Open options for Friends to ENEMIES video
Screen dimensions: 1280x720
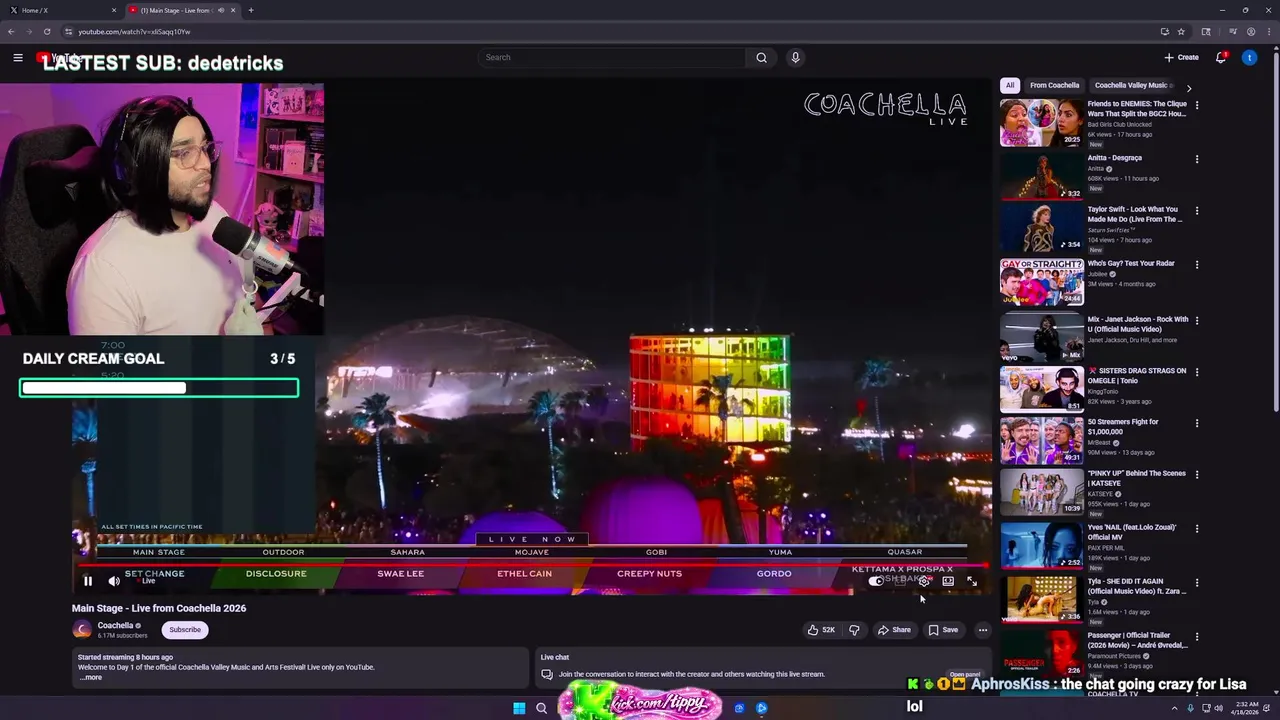point(1196,105)
